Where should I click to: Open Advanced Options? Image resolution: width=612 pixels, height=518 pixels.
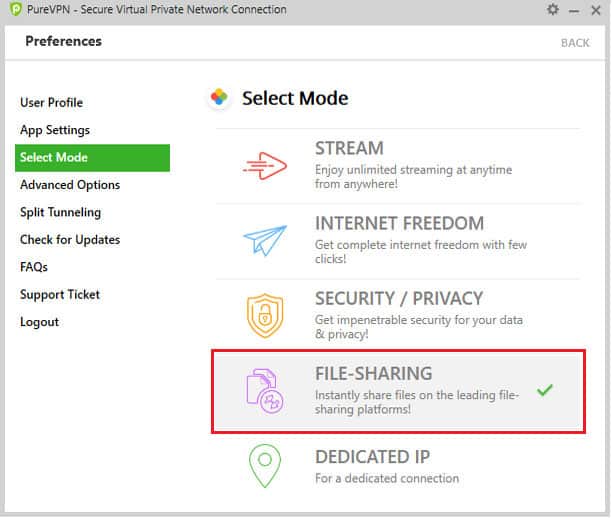click(70, 185)
